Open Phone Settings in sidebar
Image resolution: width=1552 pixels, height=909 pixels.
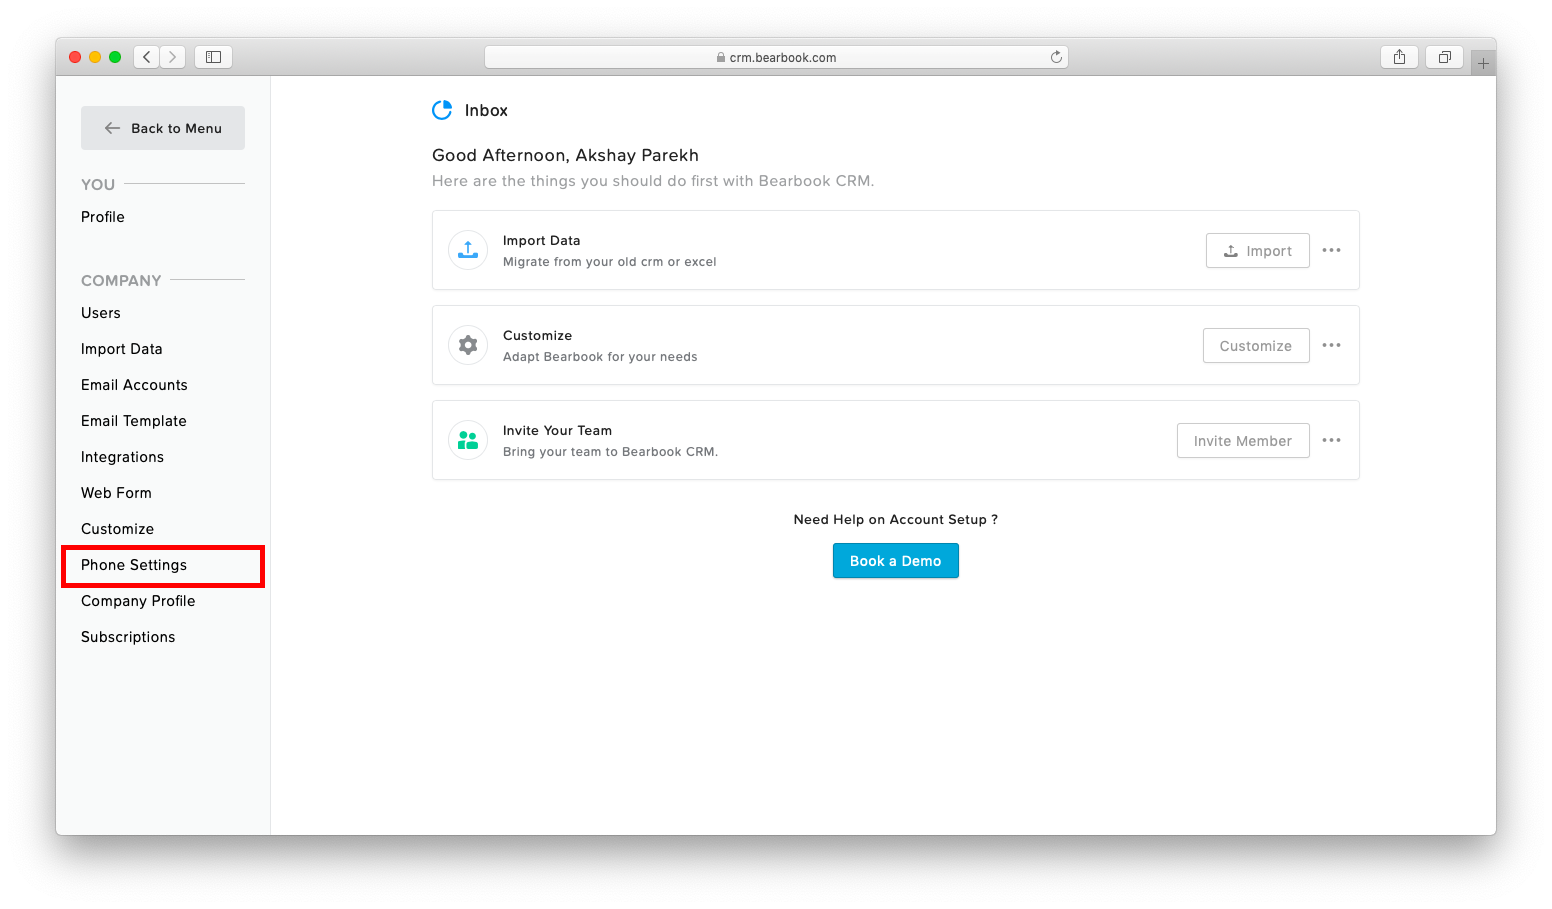(x=134, y=565)
